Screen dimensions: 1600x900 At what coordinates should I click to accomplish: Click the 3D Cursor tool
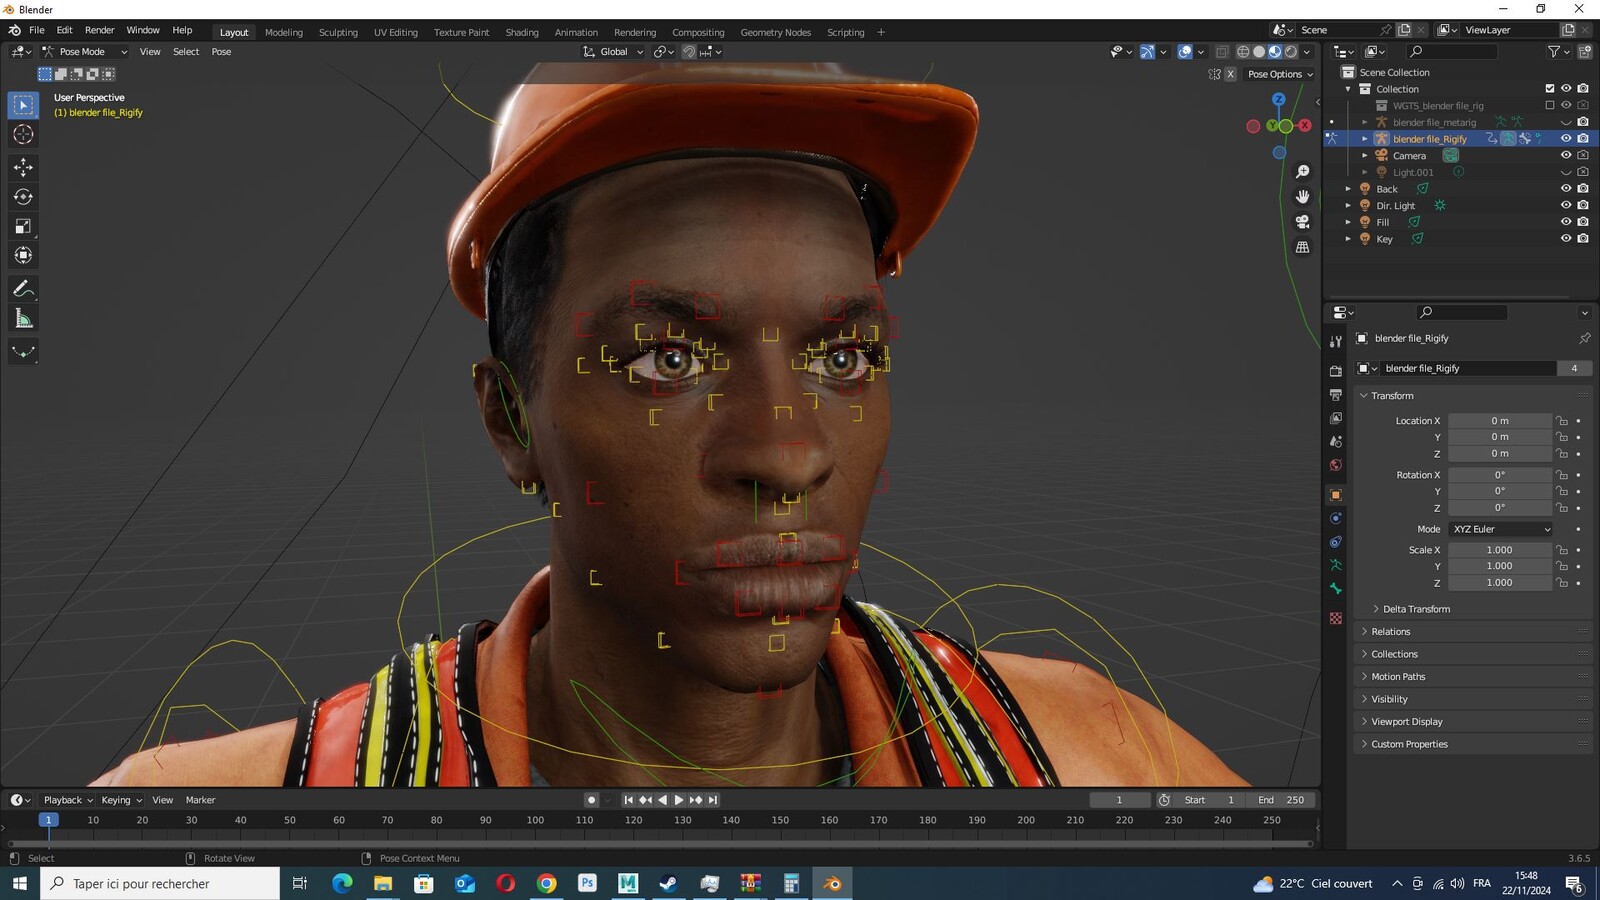point(23,135)
